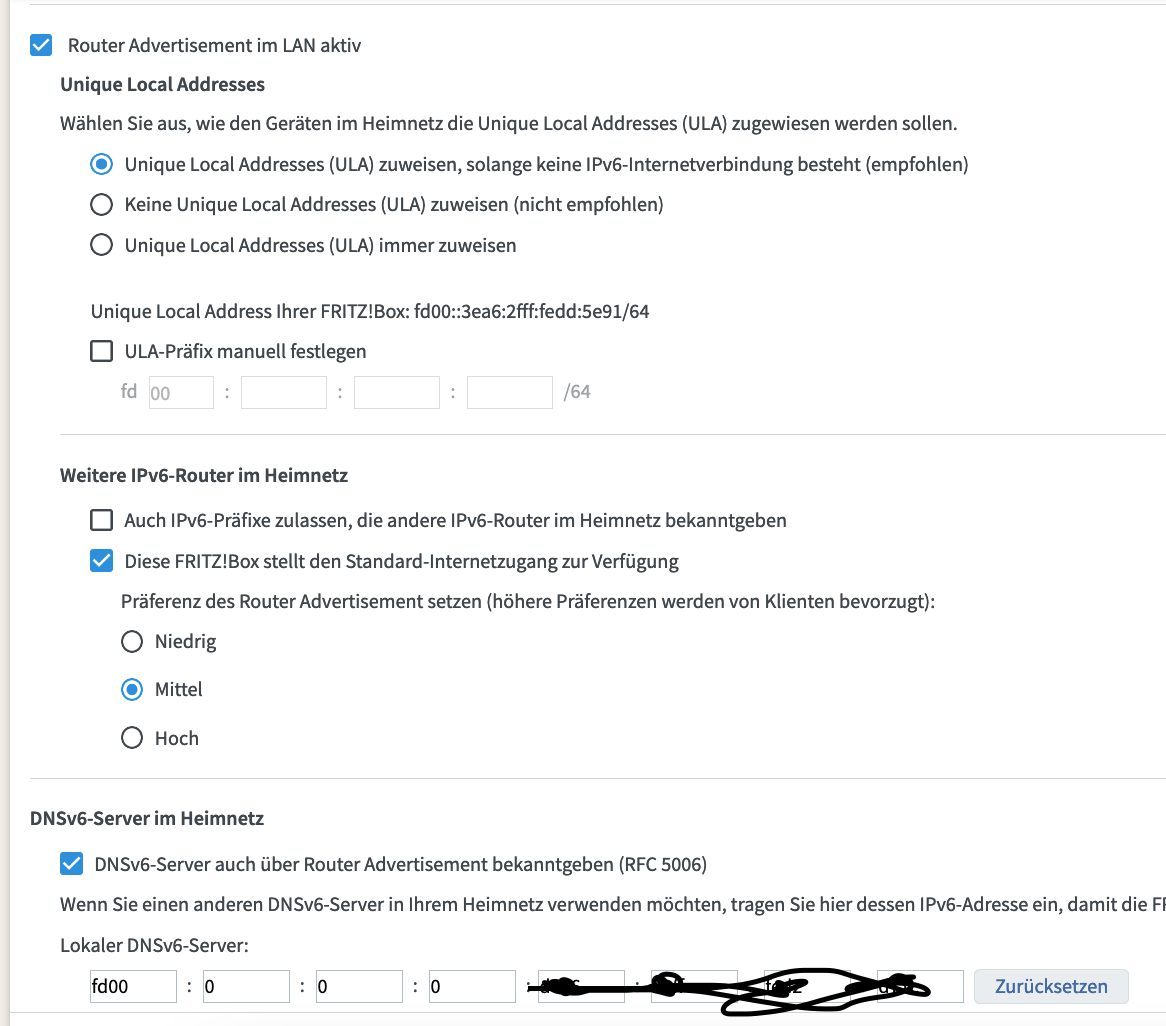Screen dimensions: 1166x1026
Task: Set router advertisement preference to Mittel
Action: pyautogui.click(x=132, y=690)
